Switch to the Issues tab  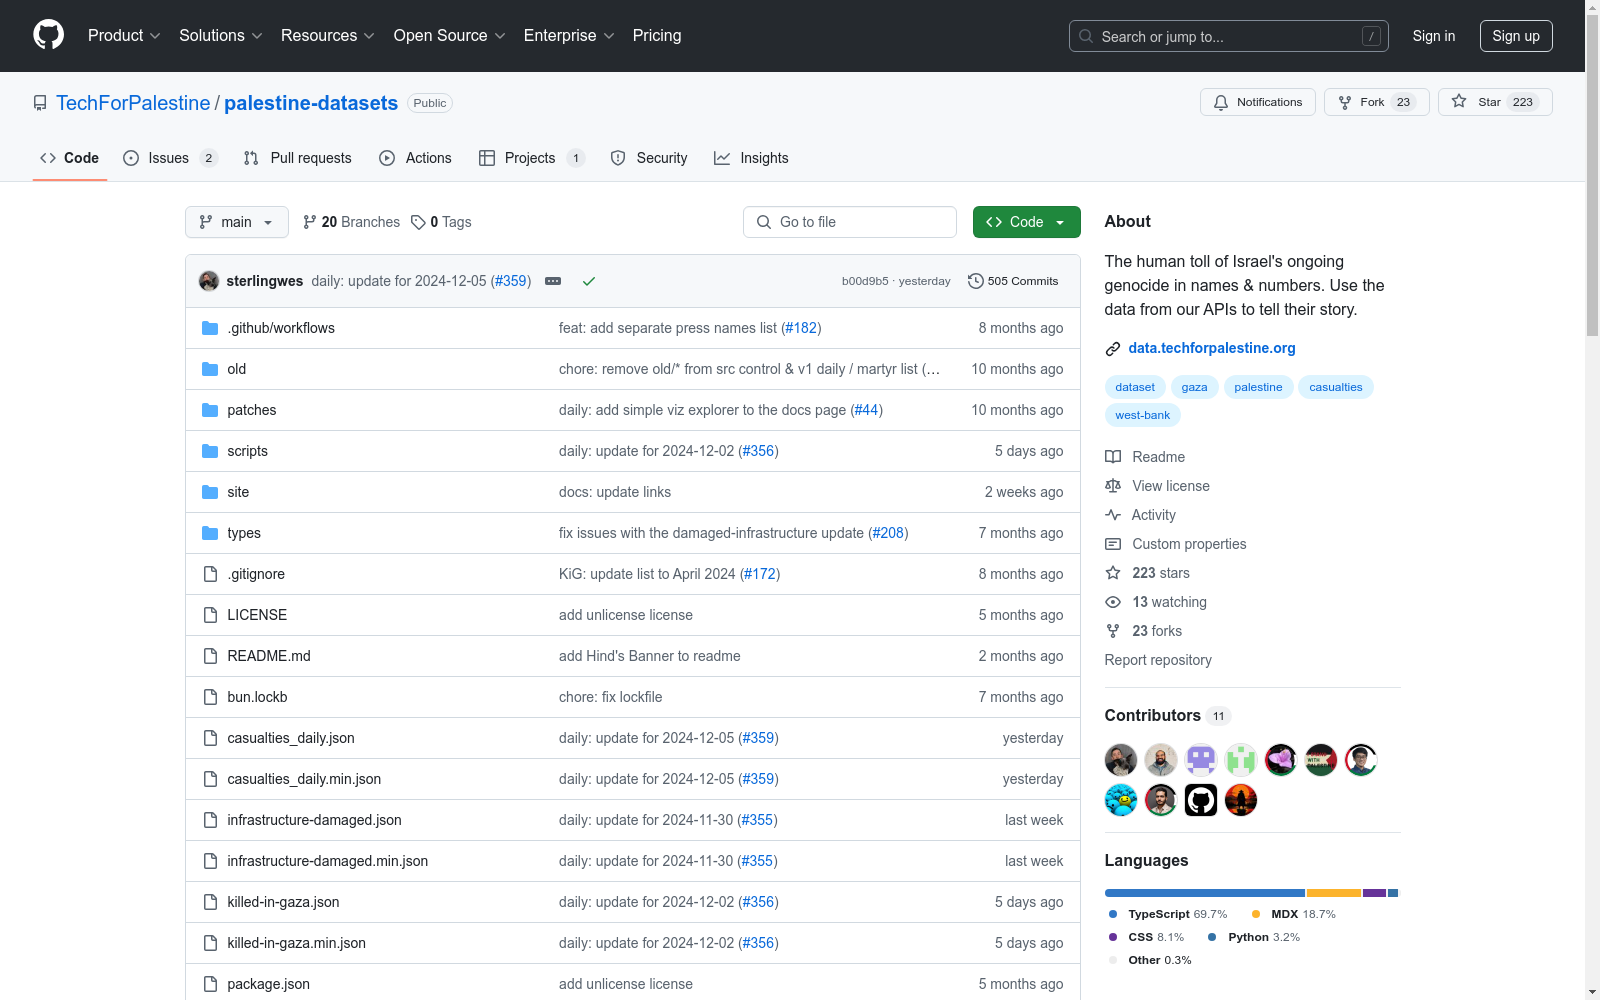point(170,158)
